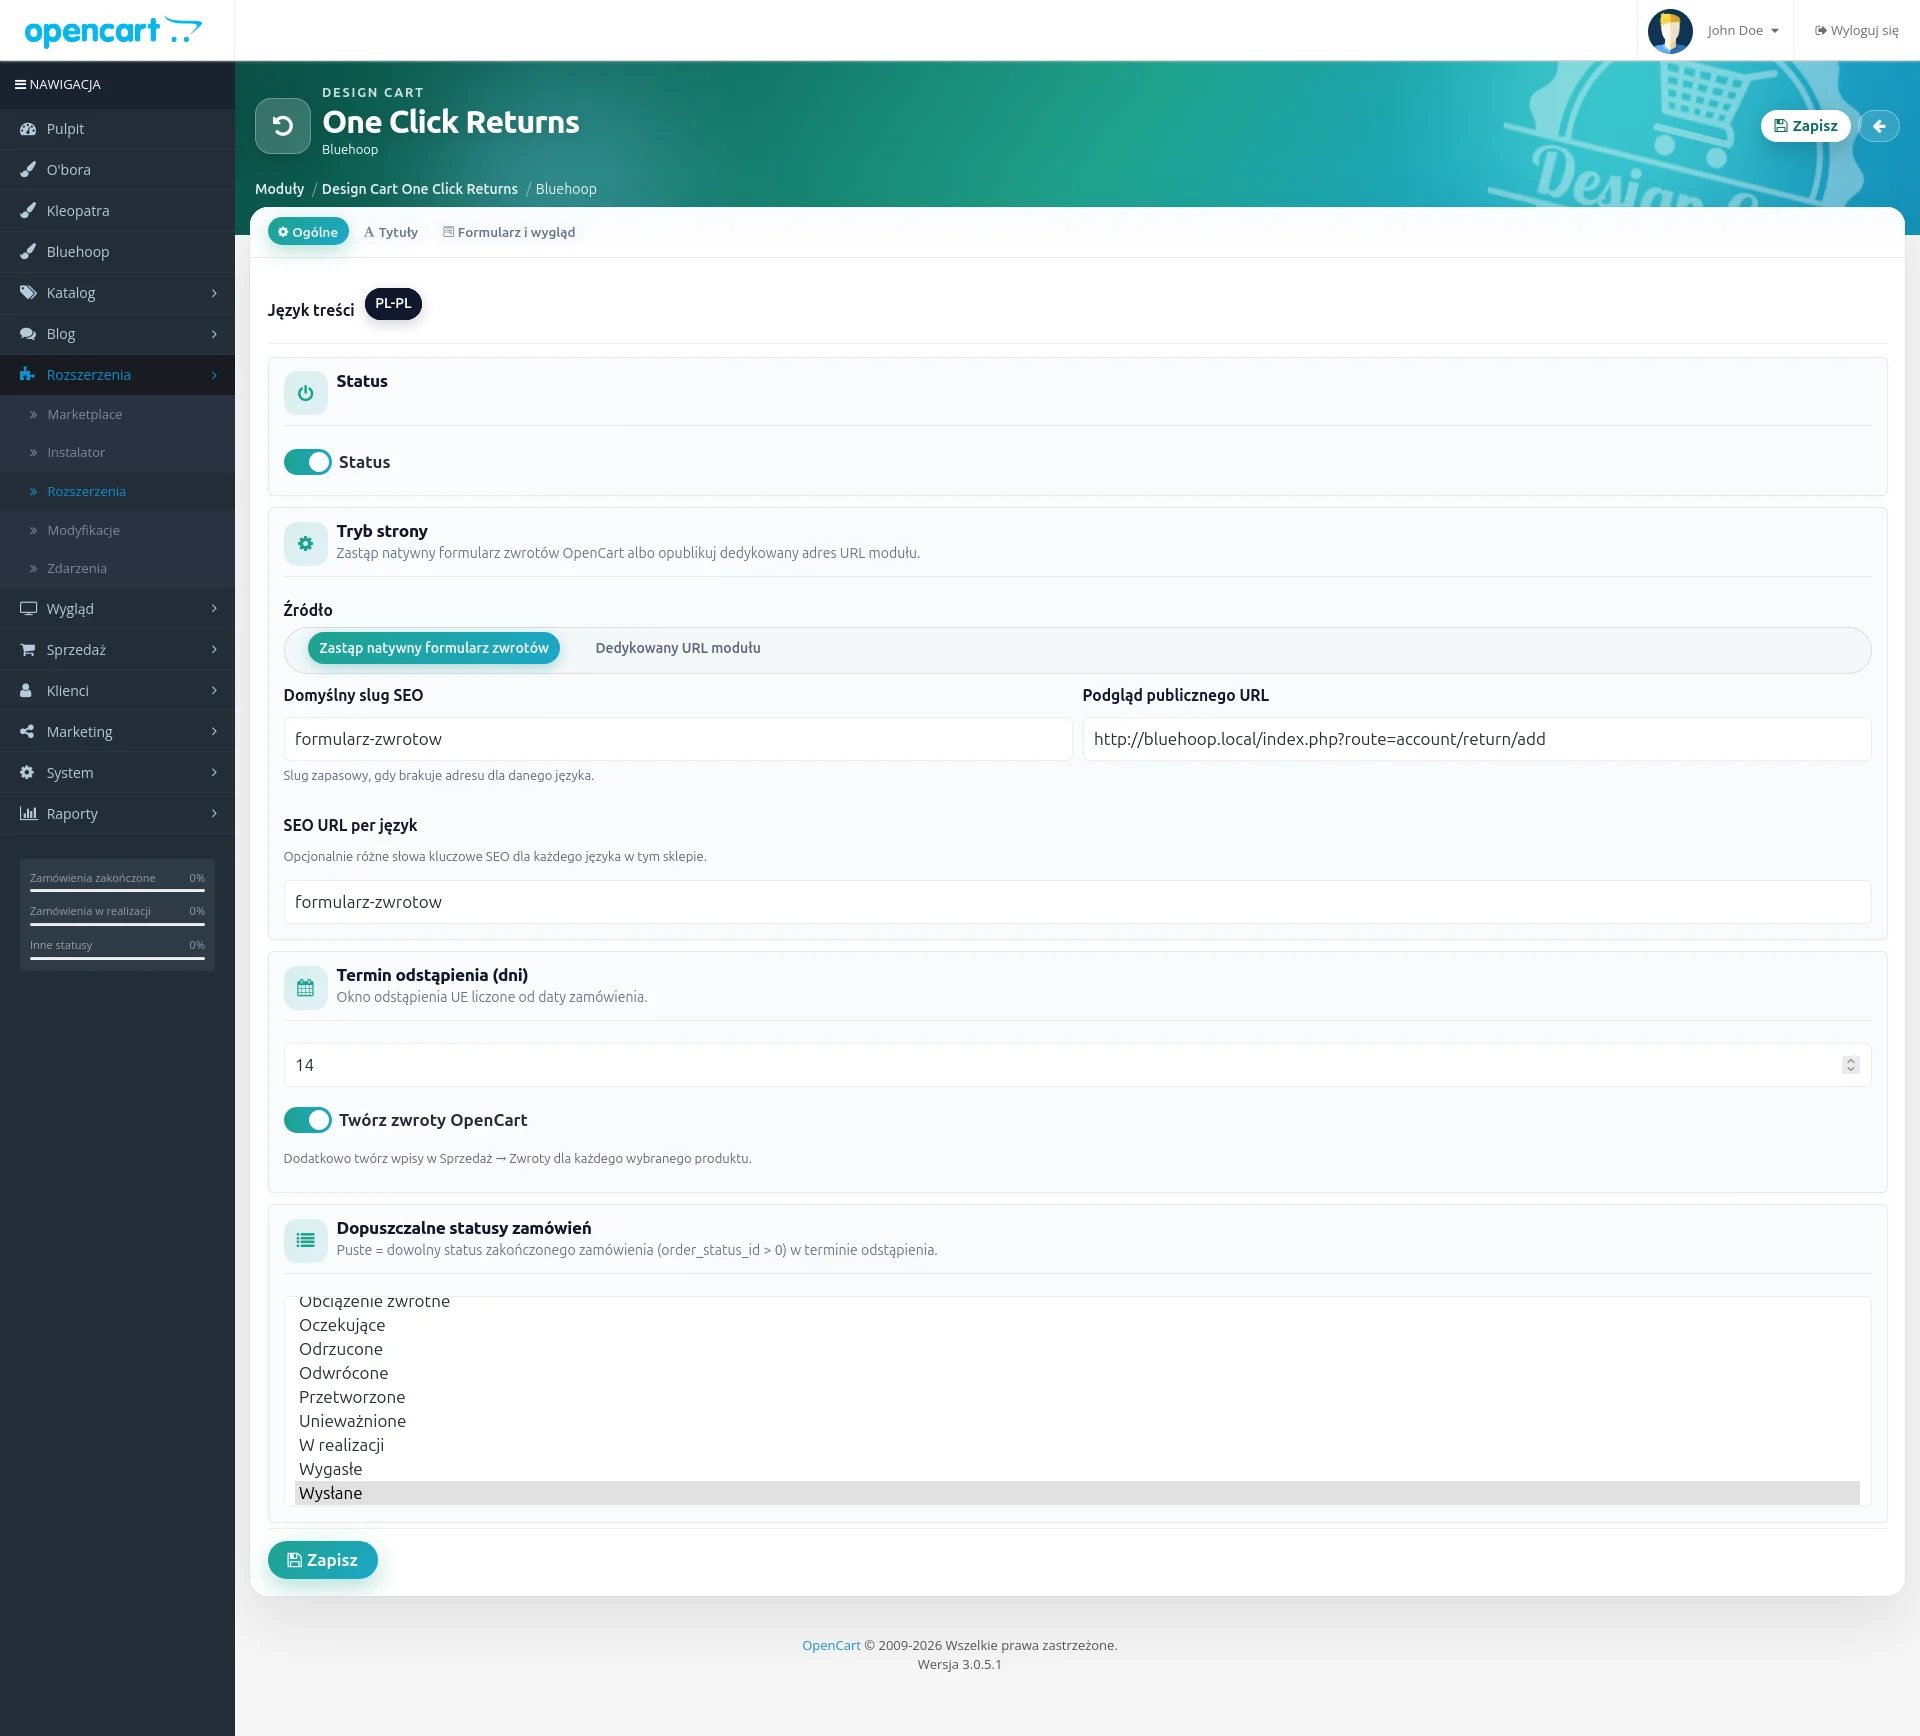
Task: Click the top Zapisz save button
Action: click(x=1806, y=126)
